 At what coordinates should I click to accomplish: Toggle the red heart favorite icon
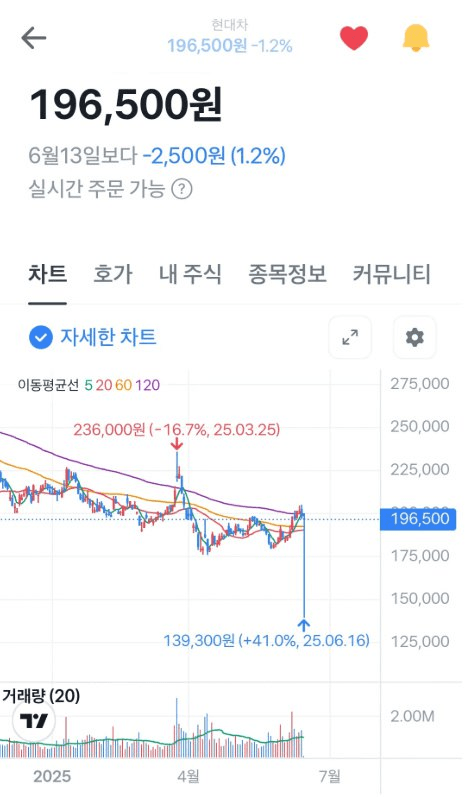[x=354, y=38]
